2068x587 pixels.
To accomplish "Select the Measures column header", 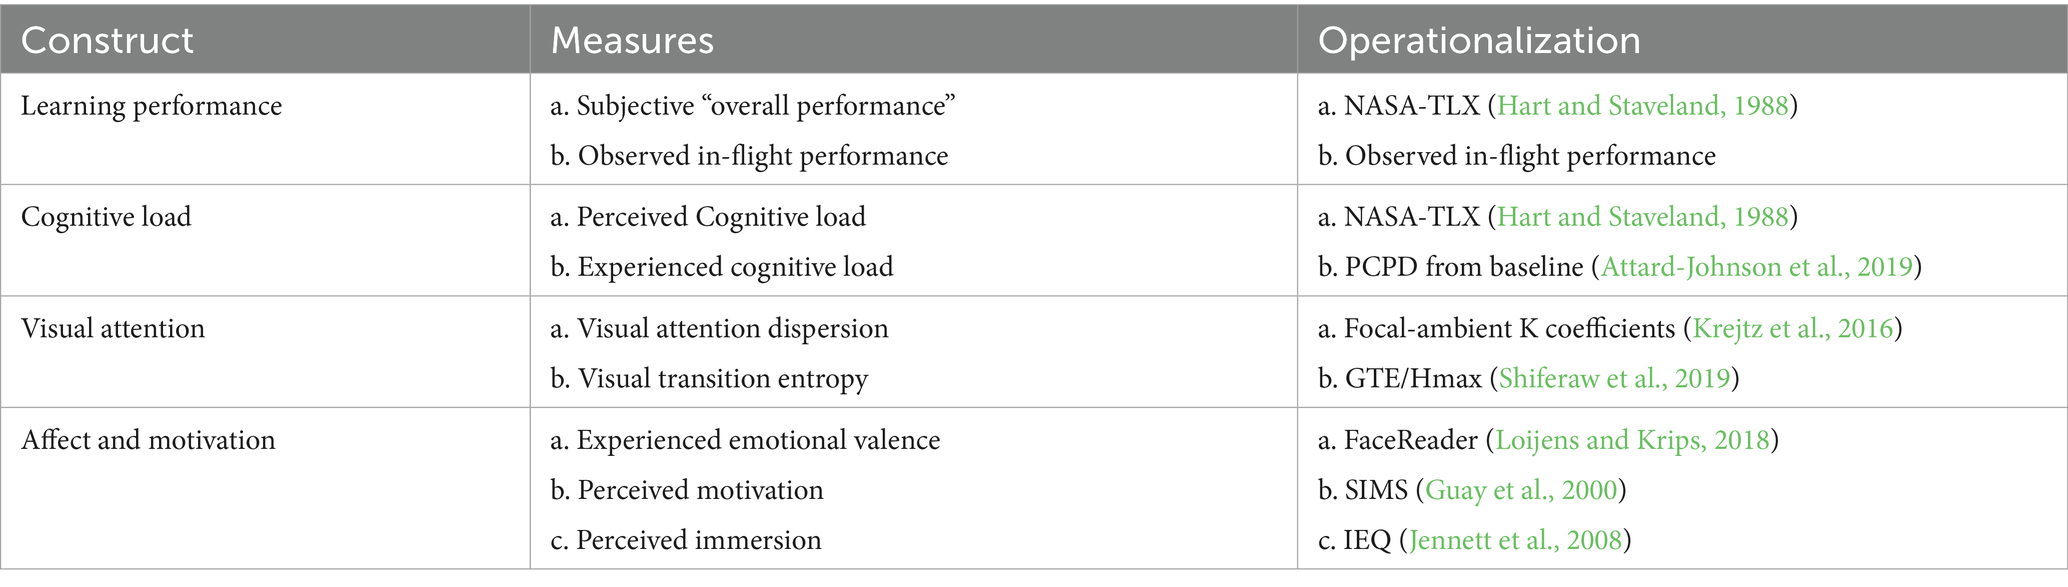I will 632,40.
